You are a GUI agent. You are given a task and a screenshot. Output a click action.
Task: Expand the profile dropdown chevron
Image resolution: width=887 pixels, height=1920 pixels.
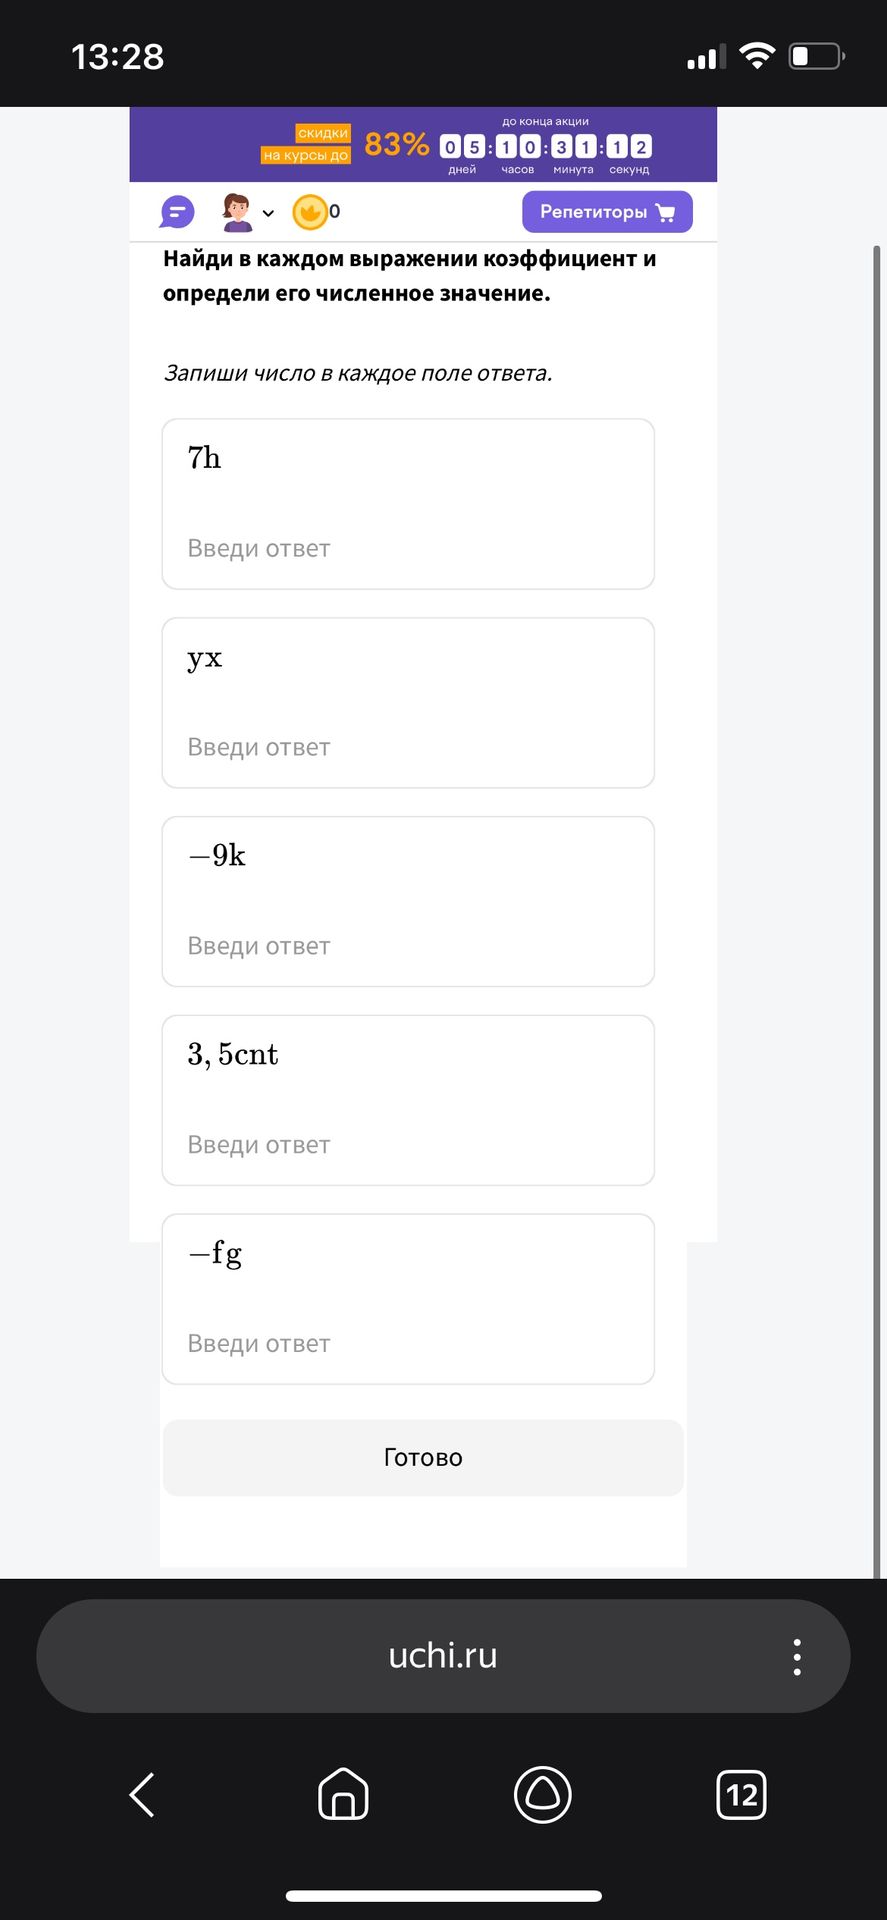268,213
